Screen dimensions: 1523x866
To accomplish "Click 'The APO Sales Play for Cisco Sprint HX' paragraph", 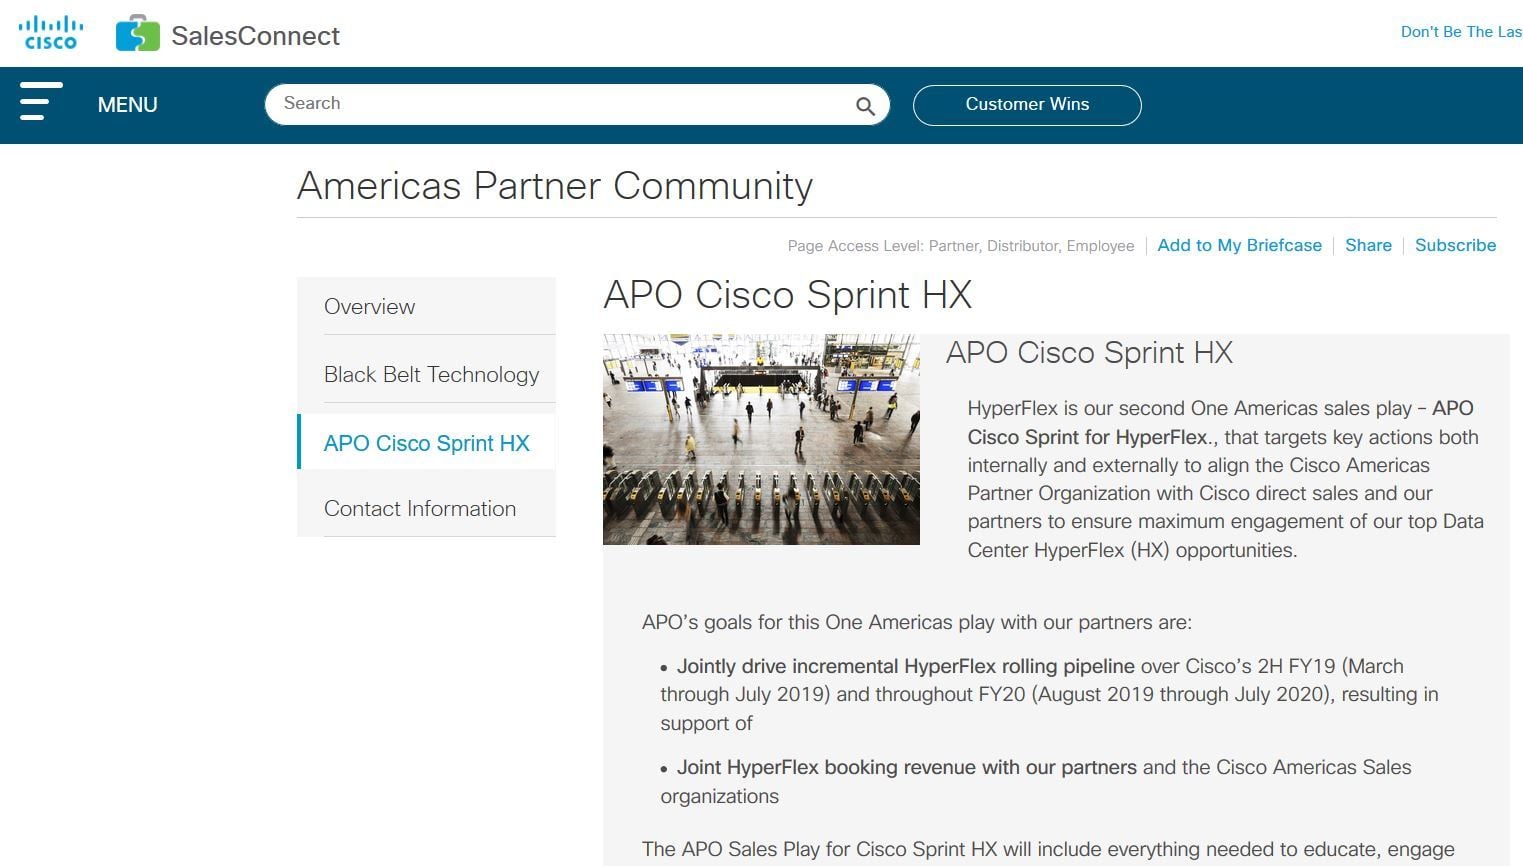I will tap(1048, 849).
